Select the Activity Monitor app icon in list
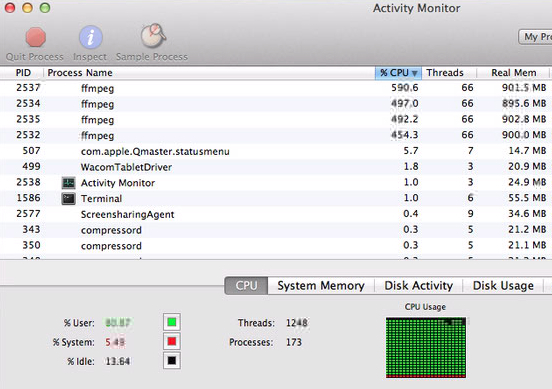This screenshot has width=552, height=389. click(x=69, y=183)
